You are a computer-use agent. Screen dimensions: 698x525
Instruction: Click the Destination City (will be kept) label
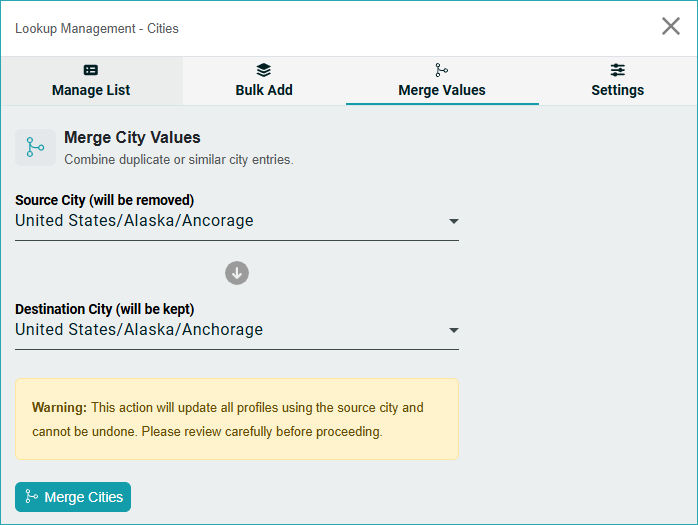click(105, 309)
